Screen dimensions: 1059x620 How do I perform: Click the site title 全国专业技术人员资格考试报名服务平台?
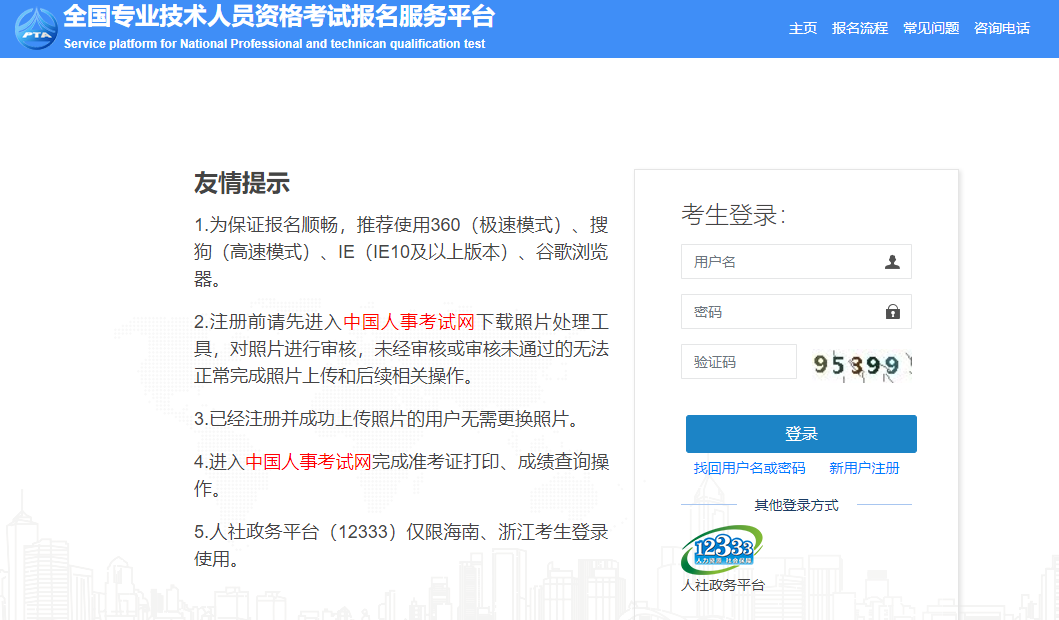coord(279,17)
